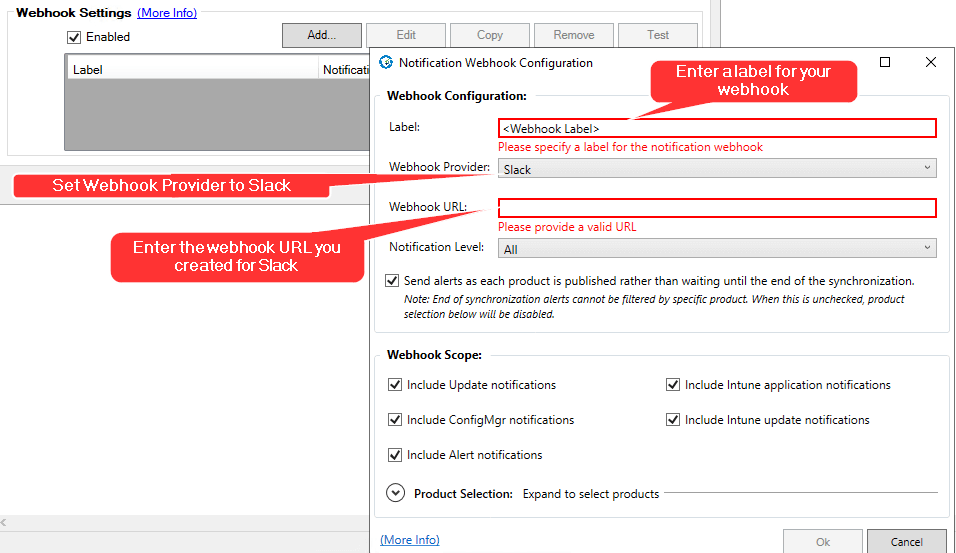Click the Webhook URL input field
This screenshot has width=956, height=553.
click(717, 208)
